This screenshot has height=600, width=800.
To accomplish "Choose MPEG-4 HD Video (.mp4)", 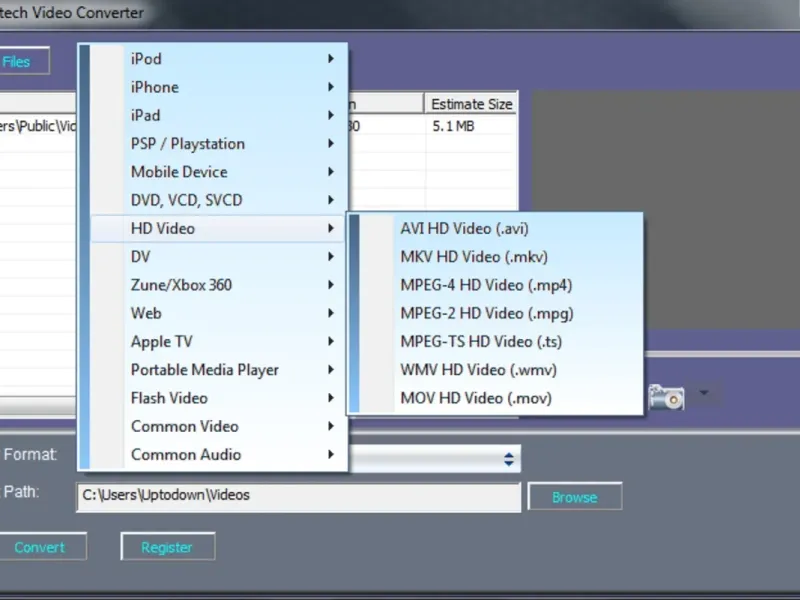I will [x=501, y=285].
